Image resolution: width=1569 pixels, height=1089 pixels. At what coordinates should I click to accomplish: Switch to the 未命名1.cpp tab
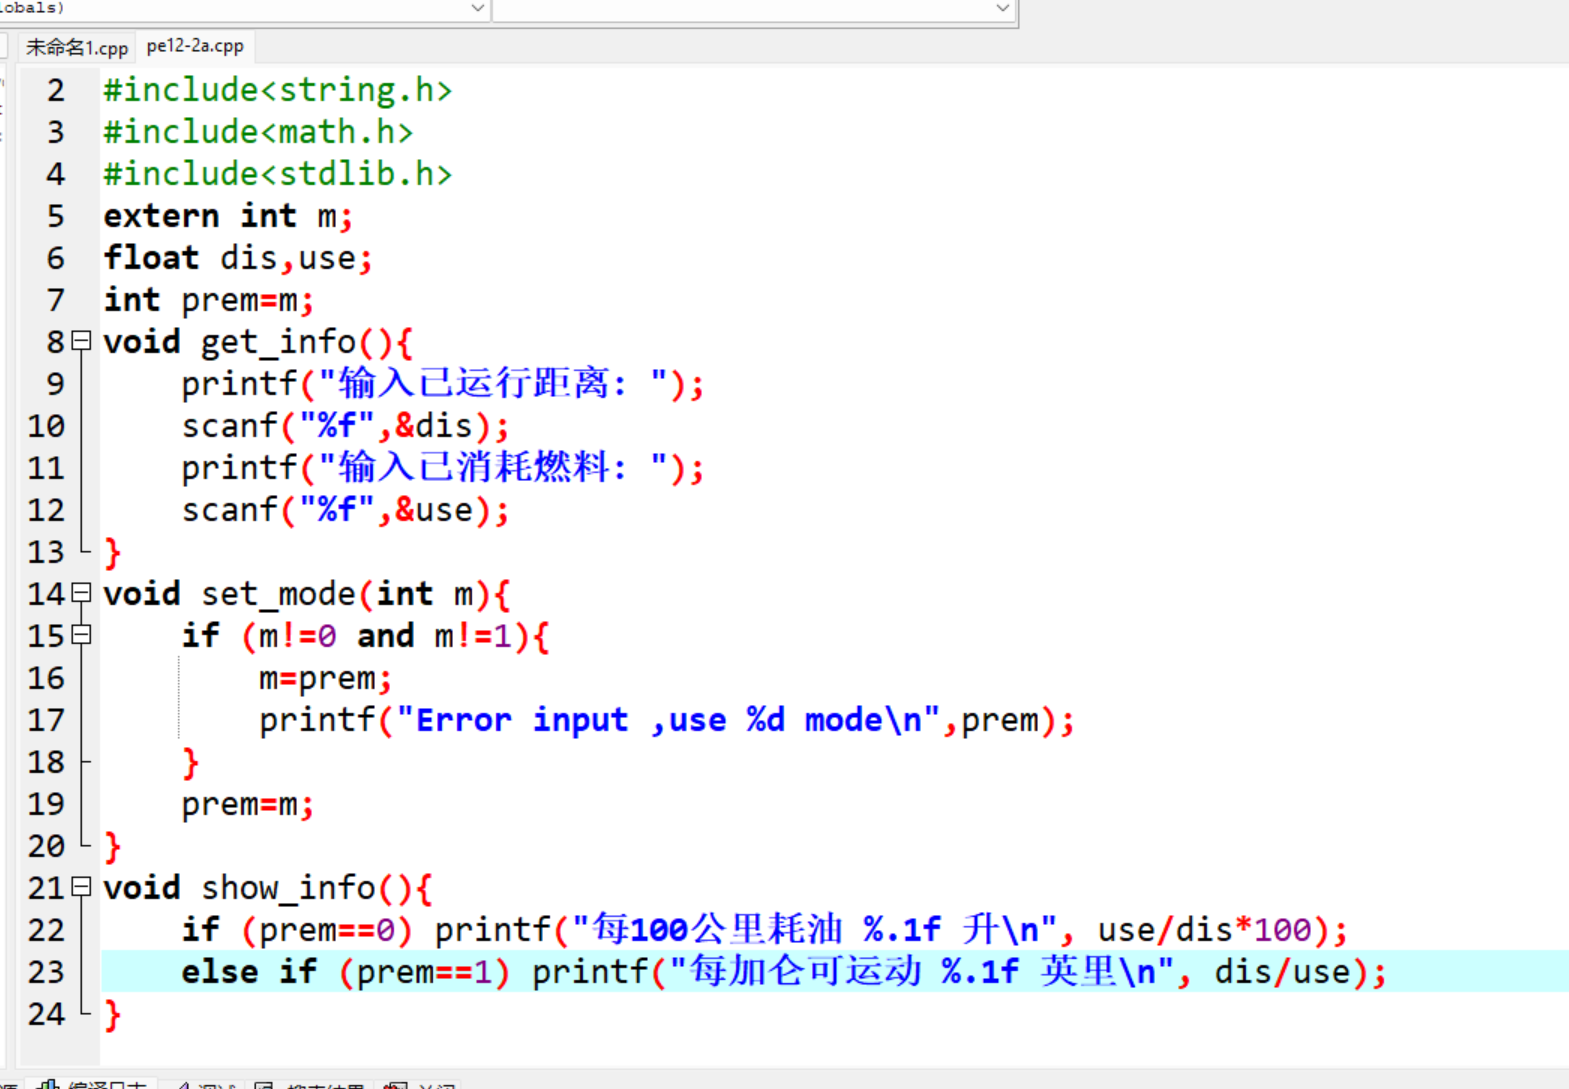pos(76,47)
